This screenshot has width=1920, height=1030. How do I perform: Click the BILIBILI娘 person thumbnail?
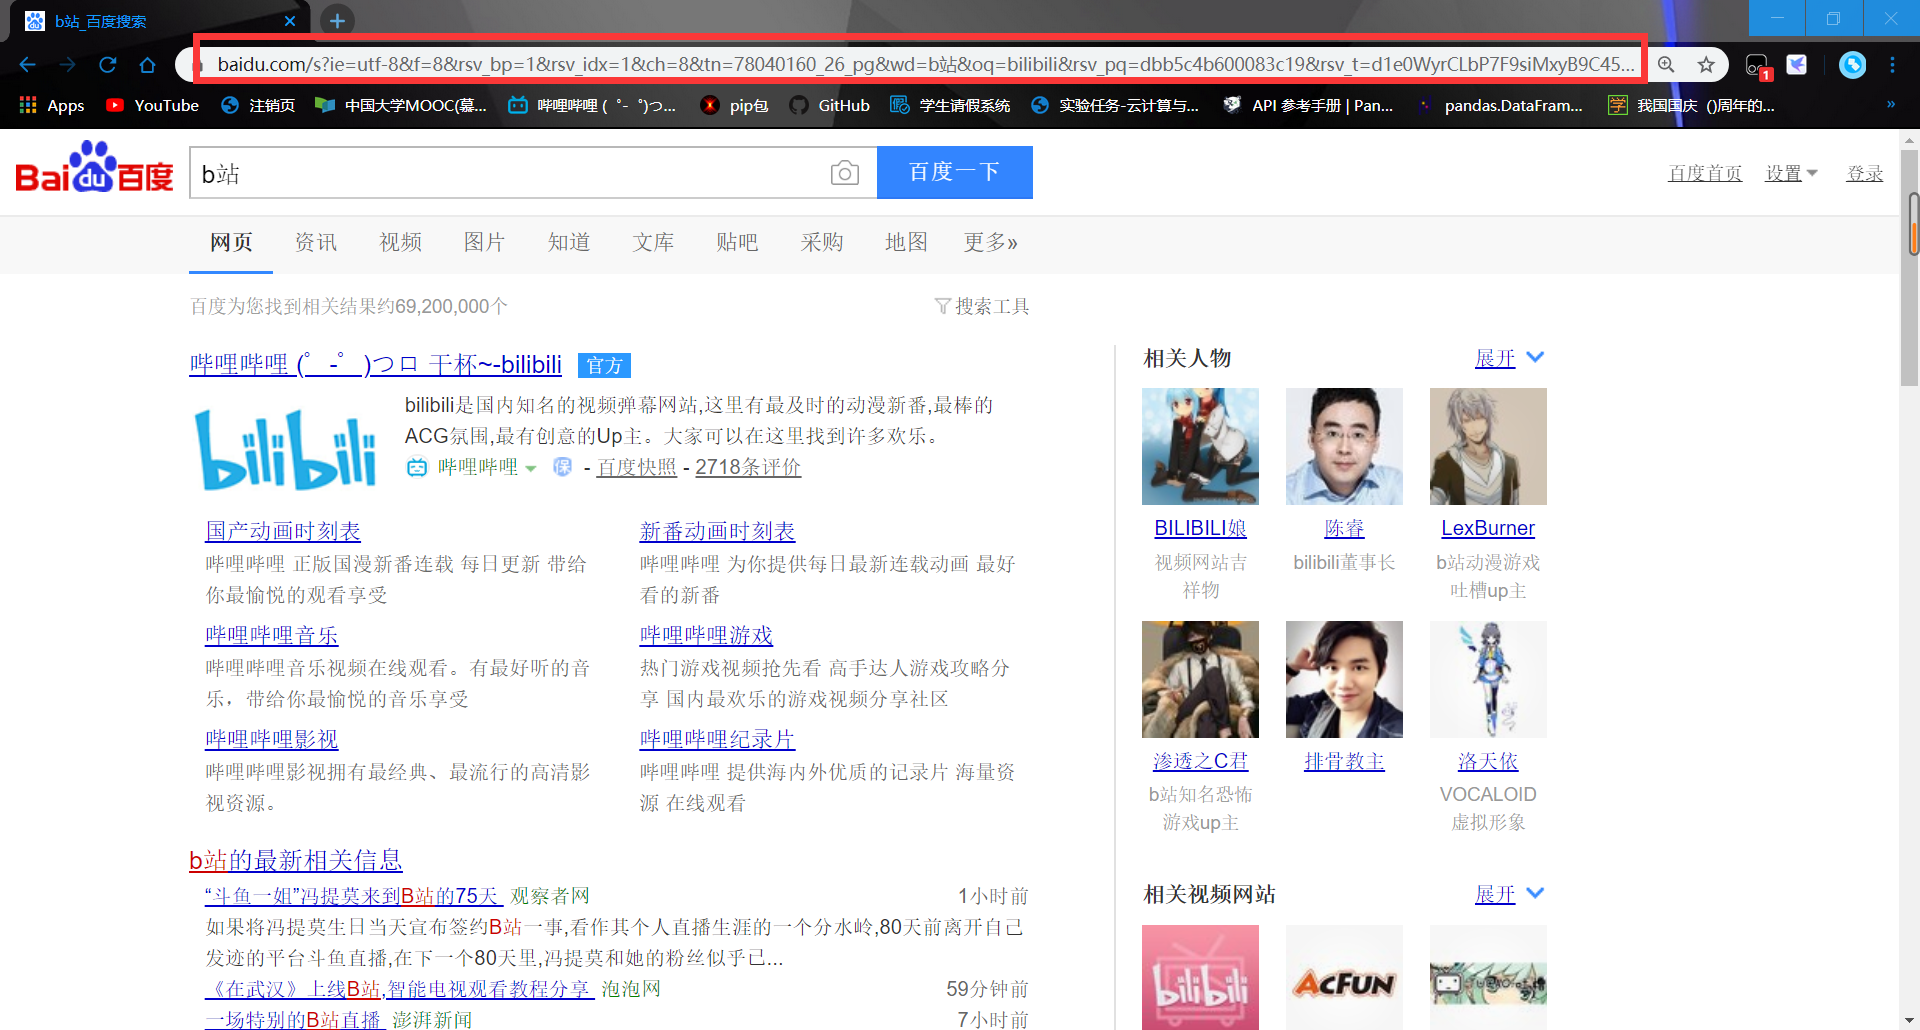pyautogui.click(x=1200, y=446)
